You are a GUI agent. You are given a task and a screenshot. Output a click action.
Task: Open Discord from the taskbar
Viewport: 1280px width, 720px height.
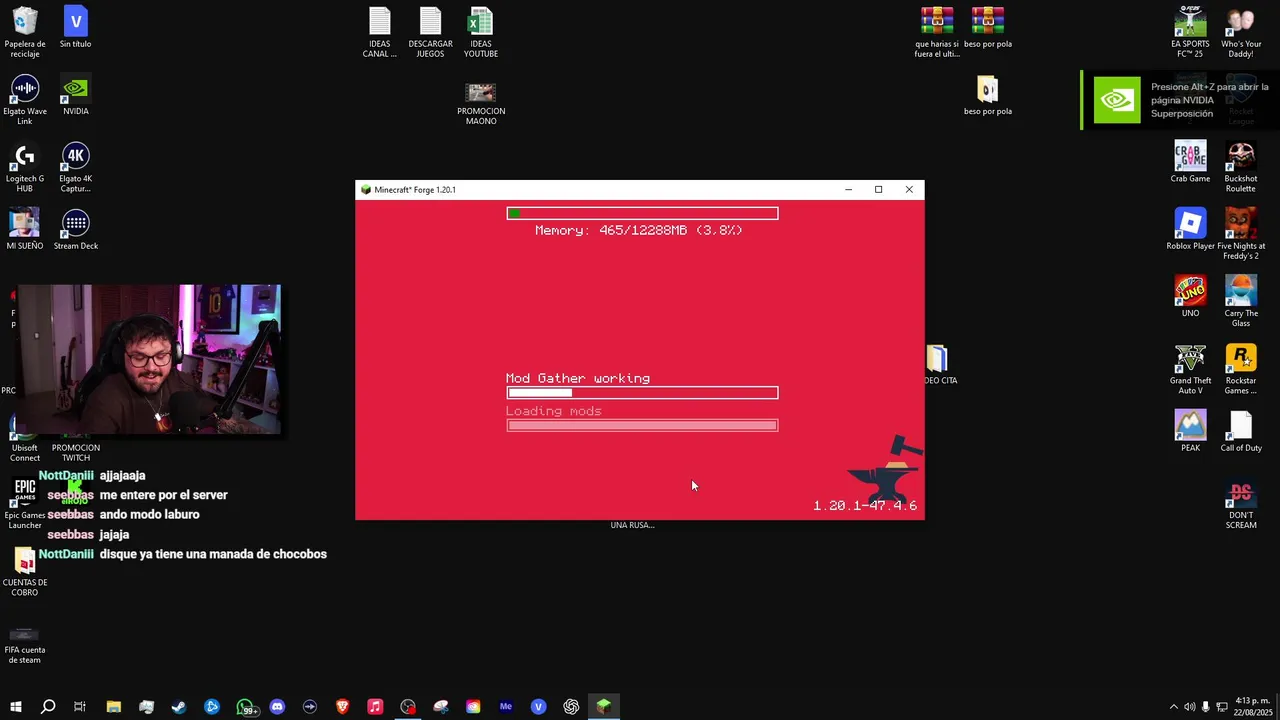pyautogui.click(x=277, y=707)
